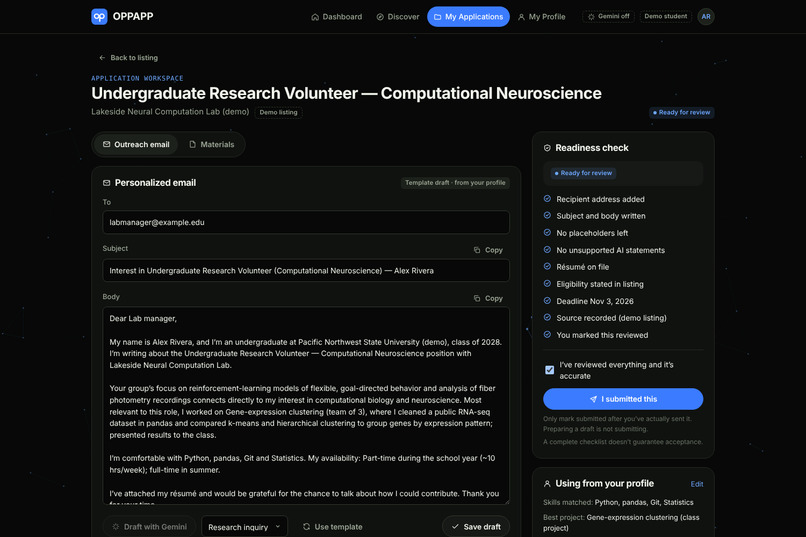Click the Deadline Nov 3, 2026 check icon
The height and width of the screenshot is (537, 806).
tap(547, 301)
